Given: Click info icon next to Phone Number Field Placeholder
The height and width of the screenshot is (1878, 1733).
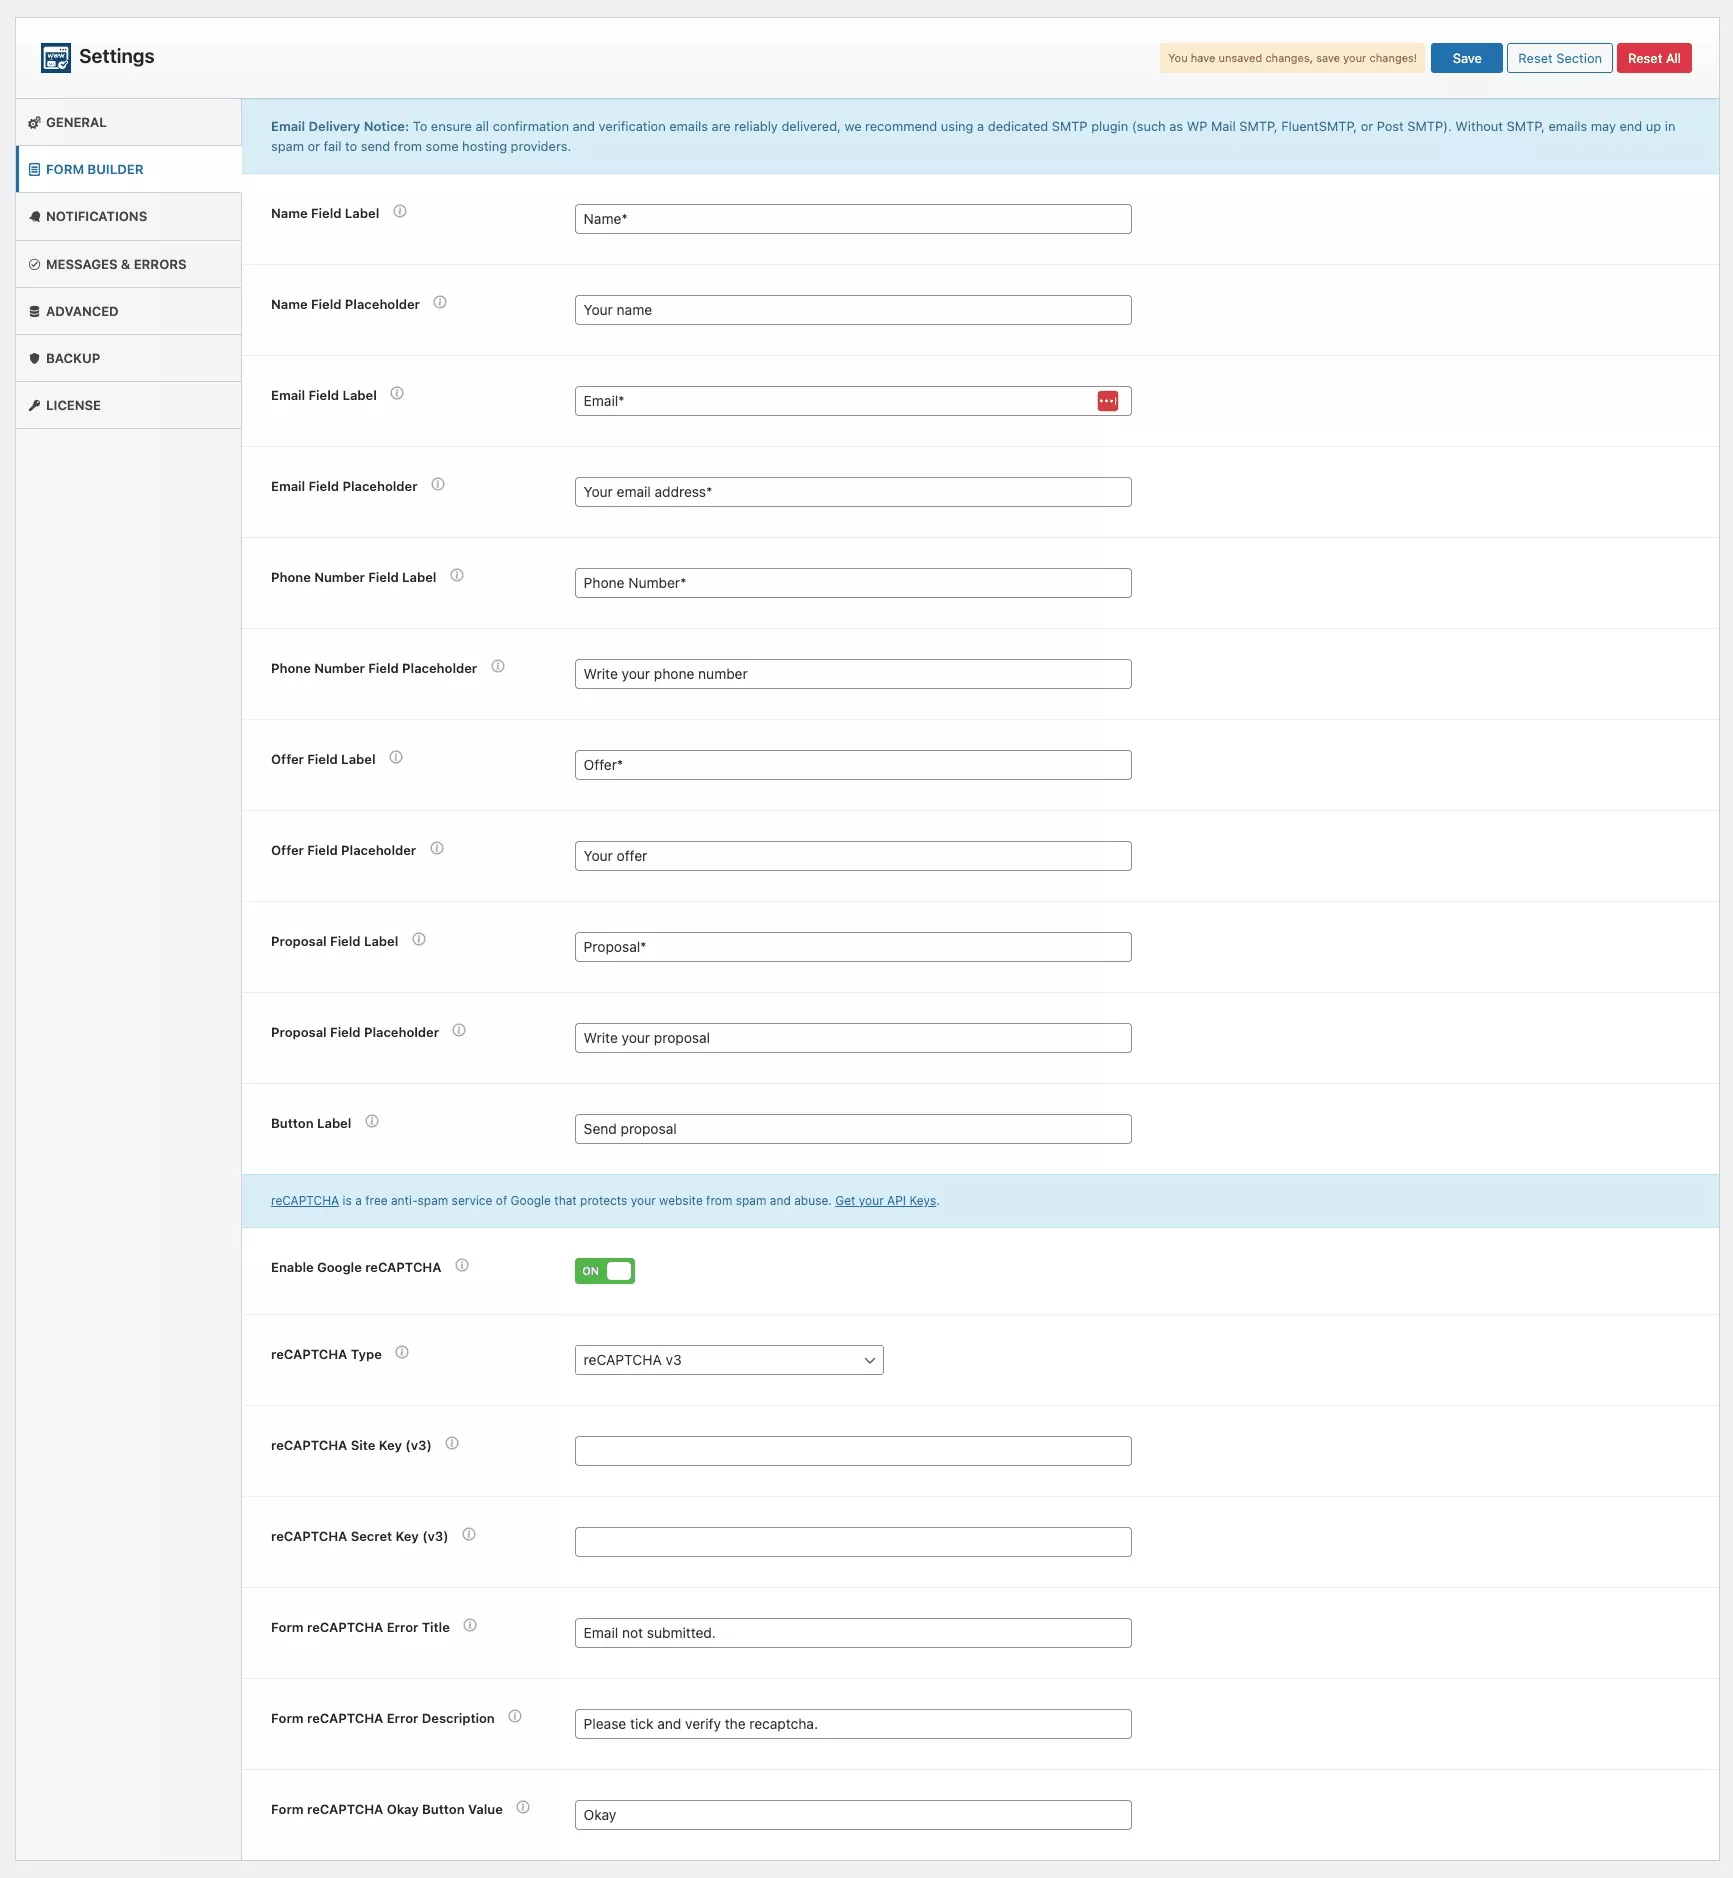Looking at the screenshot, I should pyautogui.click(x=498, y=667).
